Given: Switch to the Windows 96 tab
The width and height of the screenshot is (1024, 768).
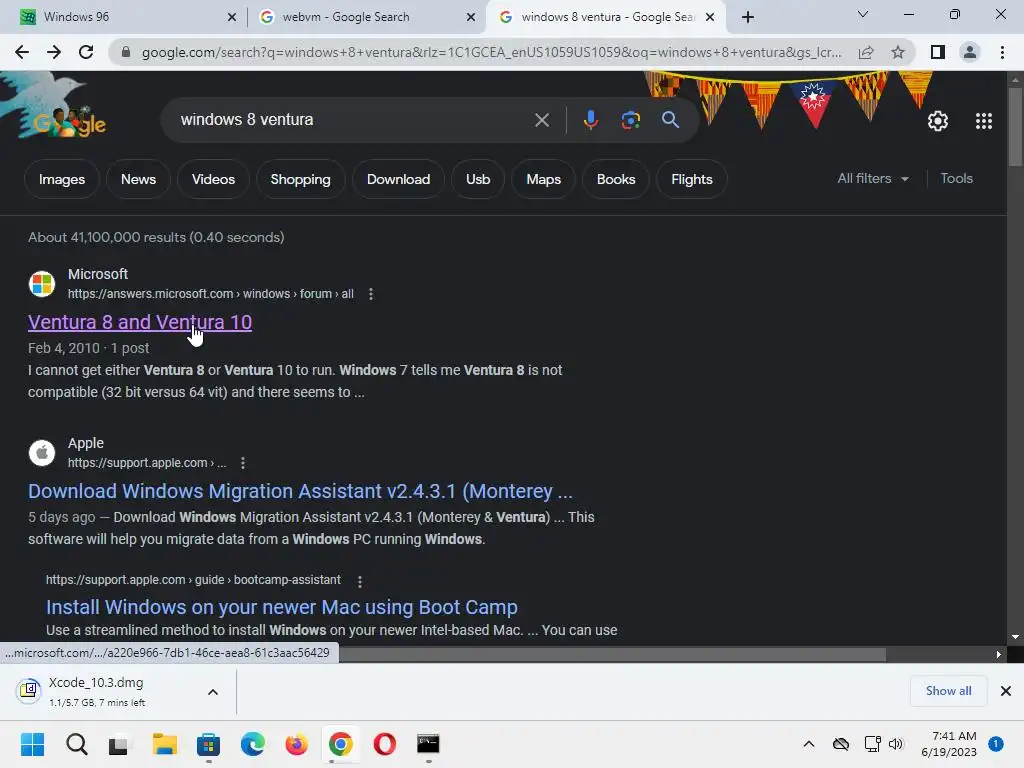Looking at the screenshot, I should click(124, 17).
